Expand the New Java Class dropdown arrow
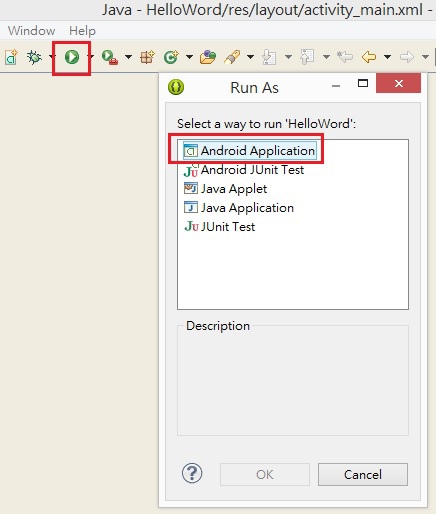Viewport: 436px width, 514px height. pos(189,57)
